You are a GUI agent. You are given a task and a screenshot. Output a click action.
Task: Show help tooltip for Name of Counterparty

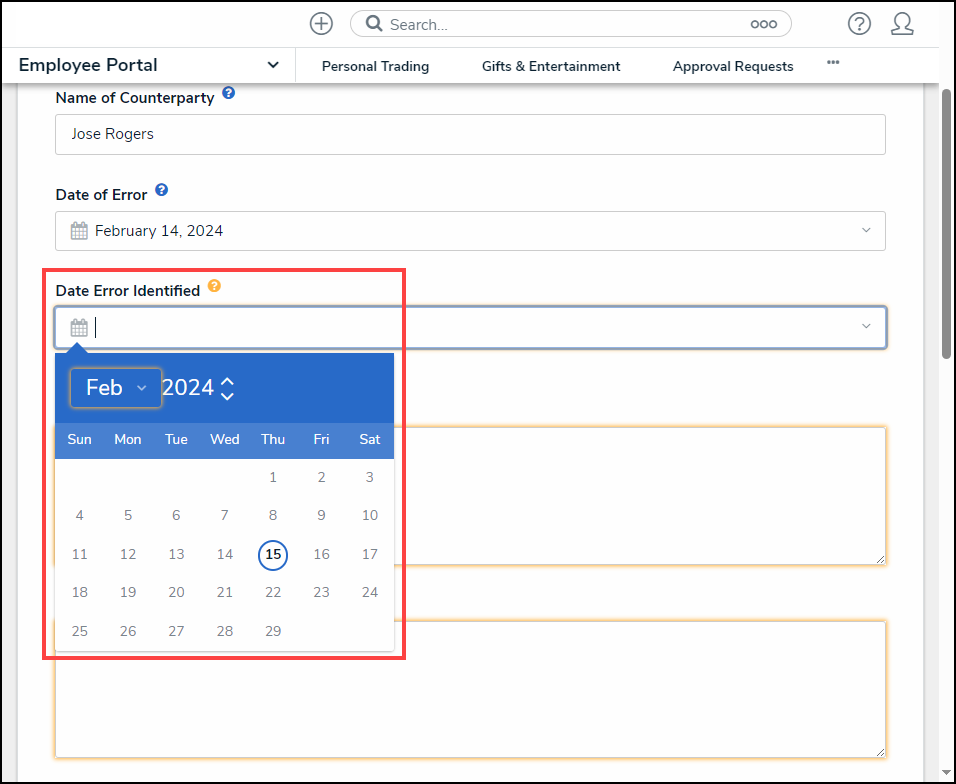[229, 93]
